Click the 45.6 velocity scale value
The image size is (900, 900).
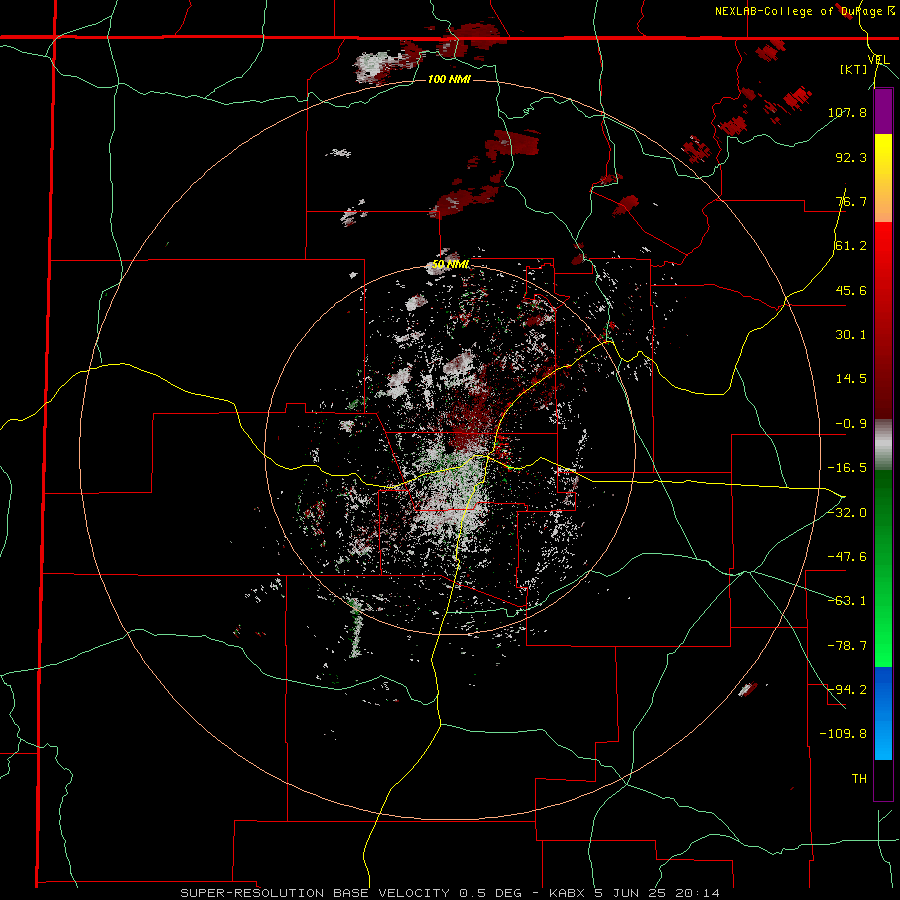click(x=851, y=290)
